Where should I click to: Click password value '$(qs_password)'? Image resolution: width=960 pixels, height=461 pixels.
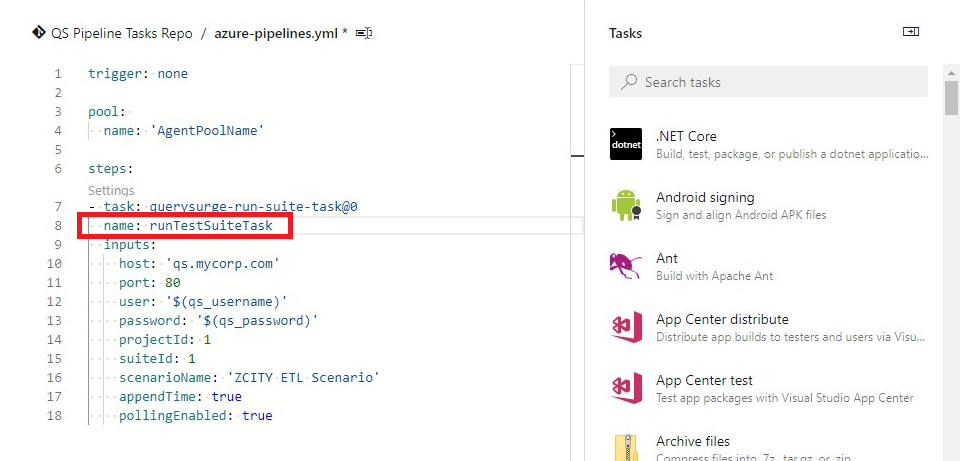pos(257,321)
